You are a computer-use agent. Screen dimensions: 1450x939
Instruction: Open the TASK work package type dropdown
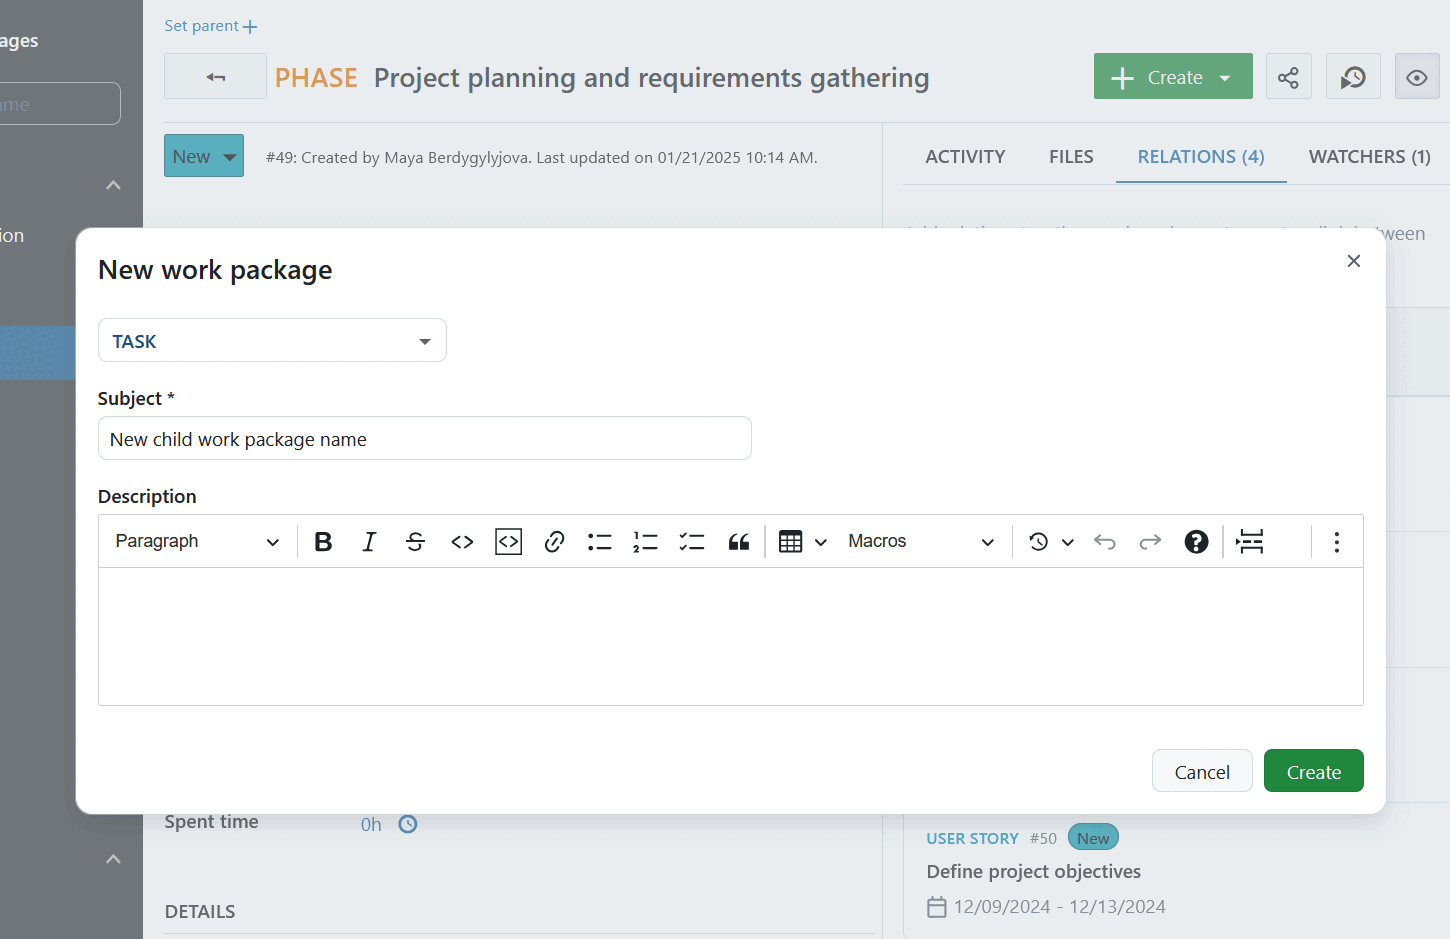(271, 340)
